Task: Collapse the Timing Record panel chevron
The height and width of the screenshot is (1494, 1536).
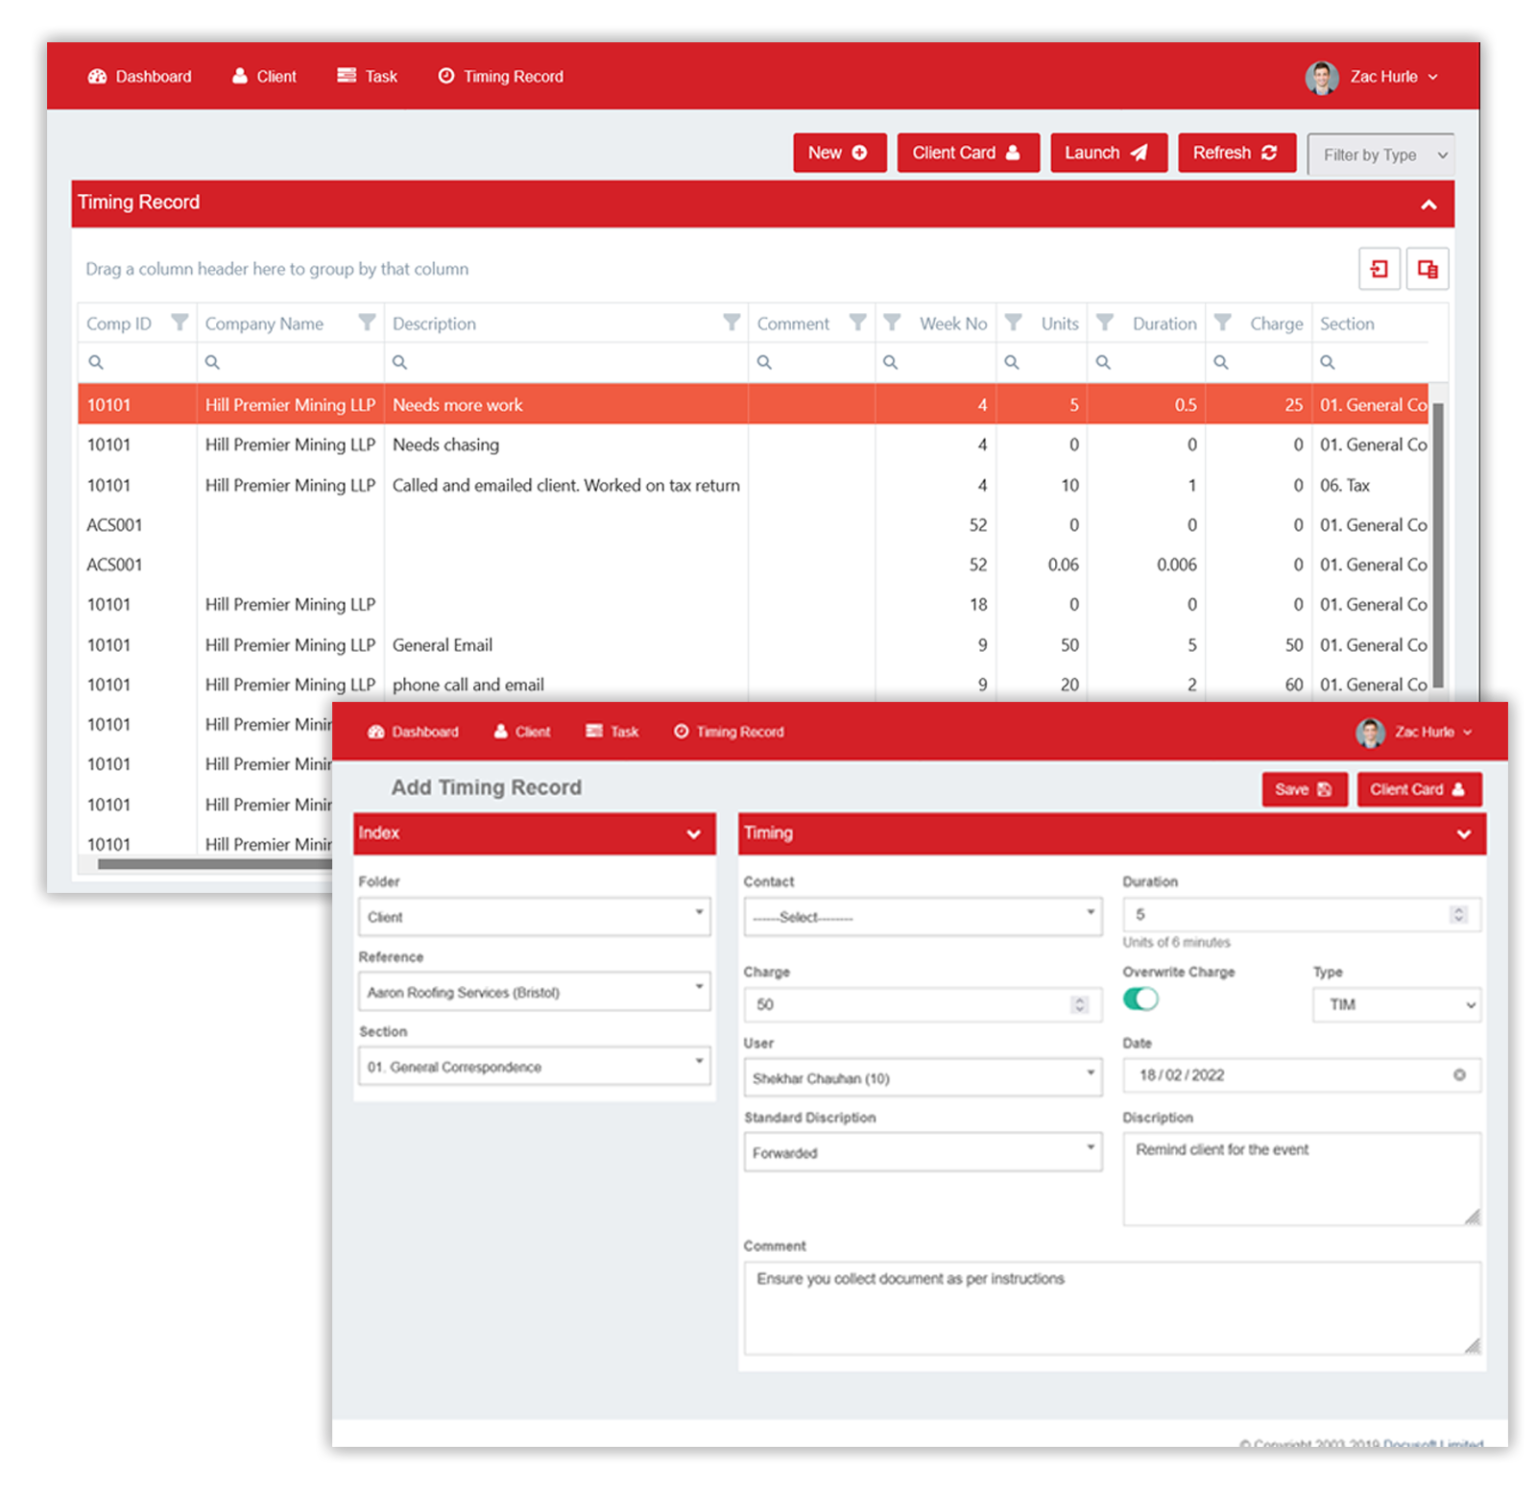Action: [x=1429, y=204]
